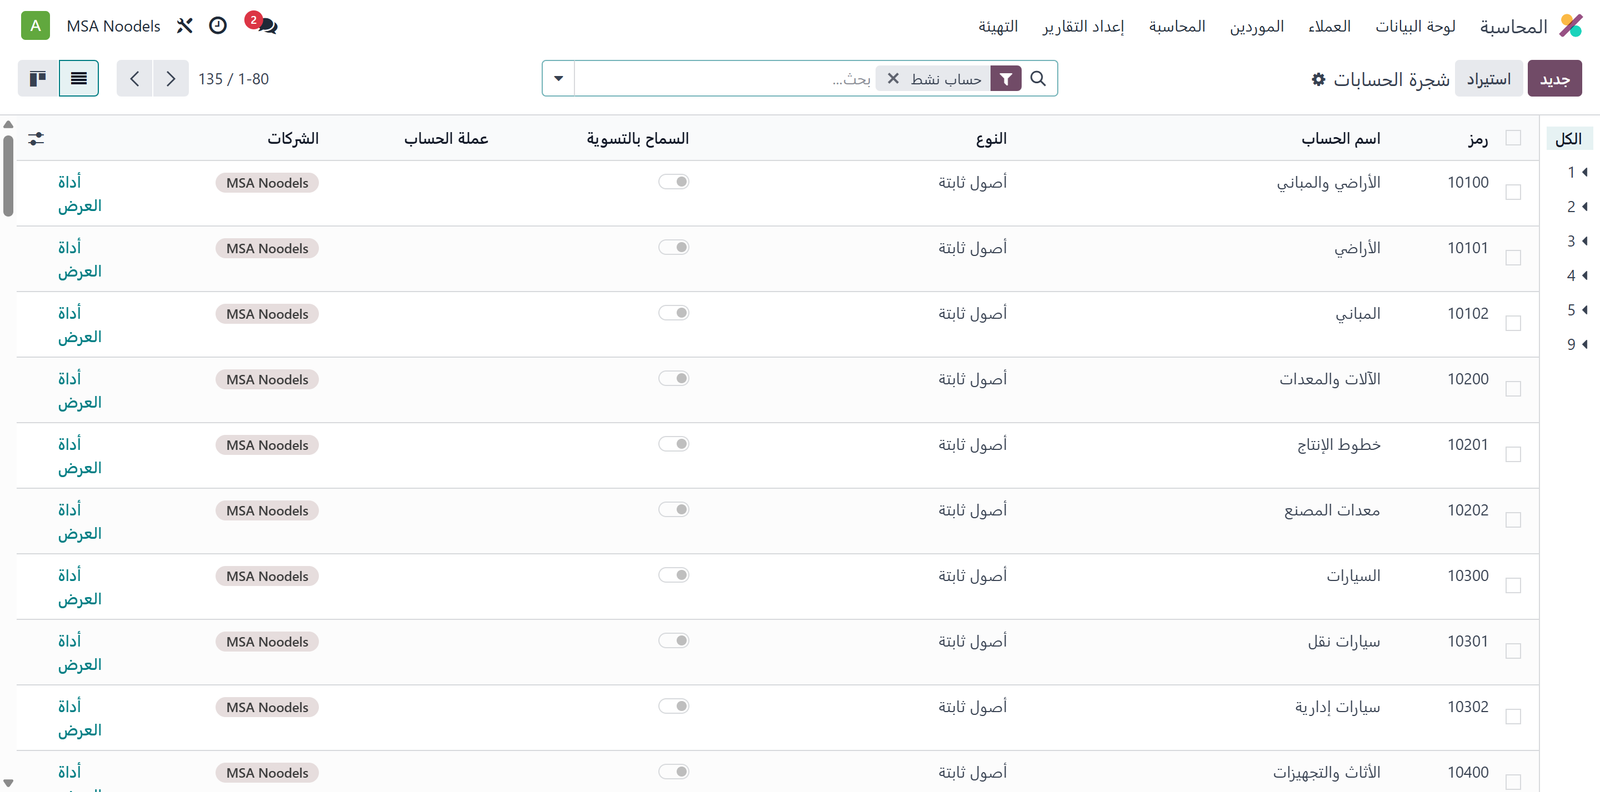Click into the search input field
The image size is (1600, 792).
pyautogui.click(x=725, y=78)
